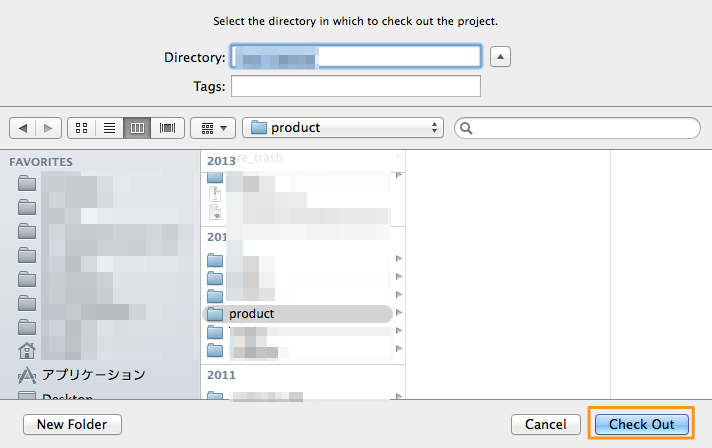Click the Check Out button

click(641, 425)
